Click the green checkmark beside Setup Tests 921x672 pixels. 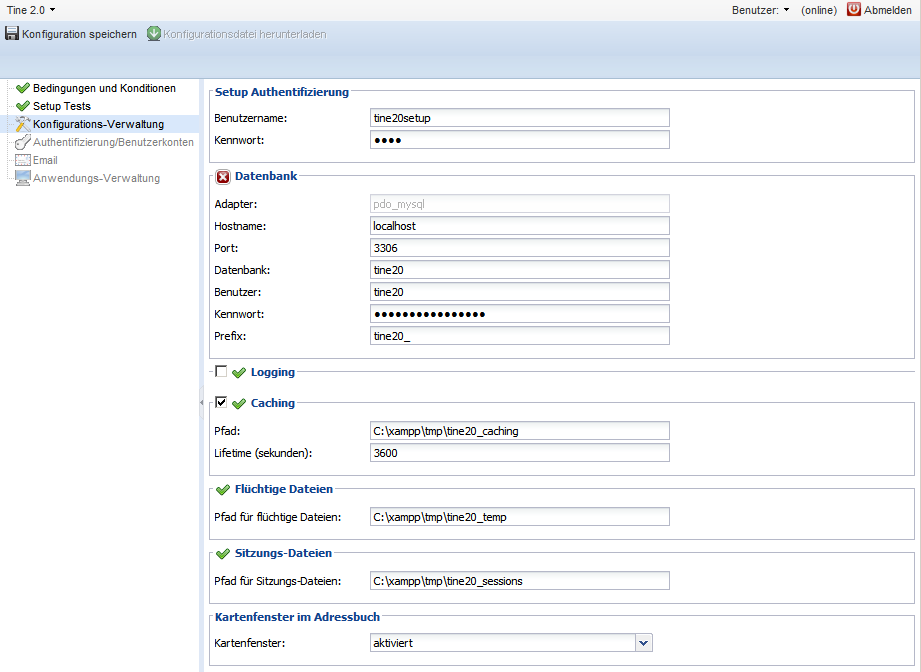(x=23, y=106)
